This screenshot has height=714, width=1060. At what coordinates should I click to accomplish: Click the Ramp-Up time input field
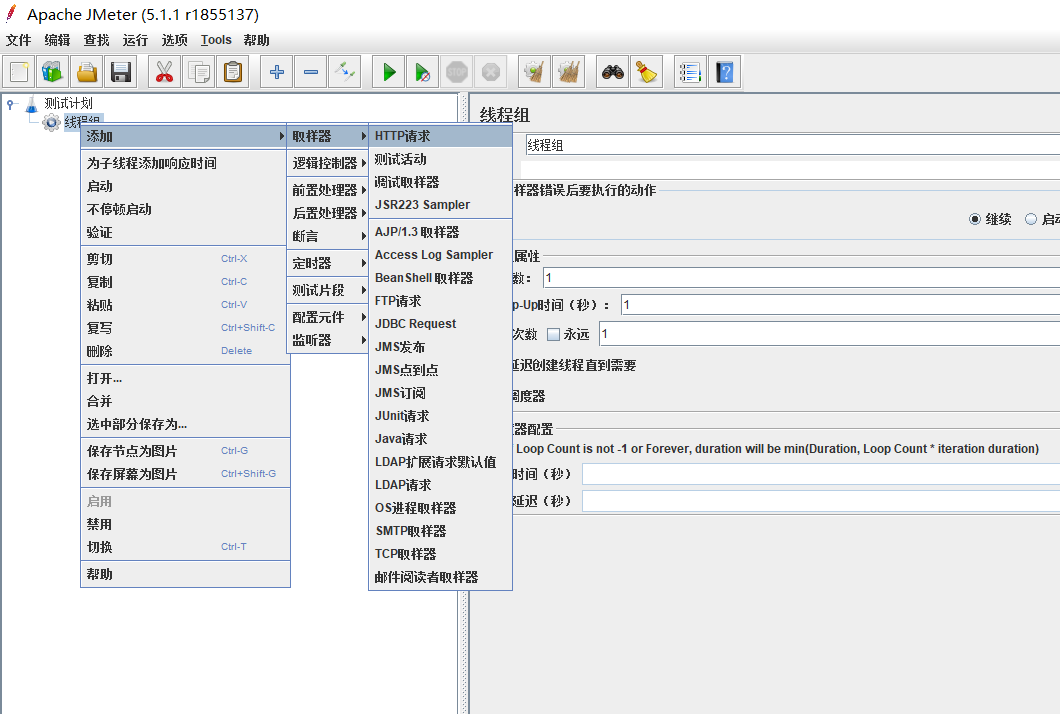pyautogui.click(x=840, y=305)
